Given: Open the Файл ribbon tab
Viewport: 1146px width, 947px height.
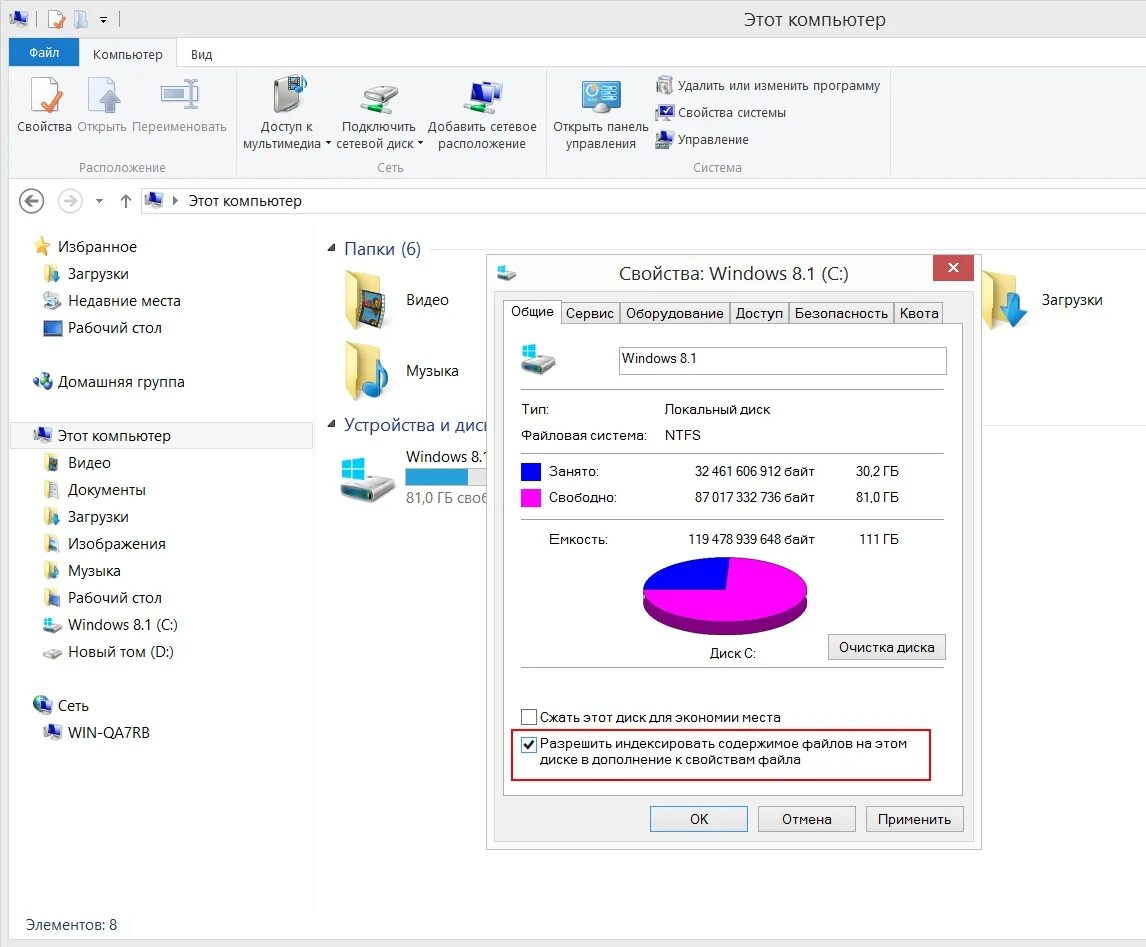Looking at the screenshot, I should tap(44, 53).
